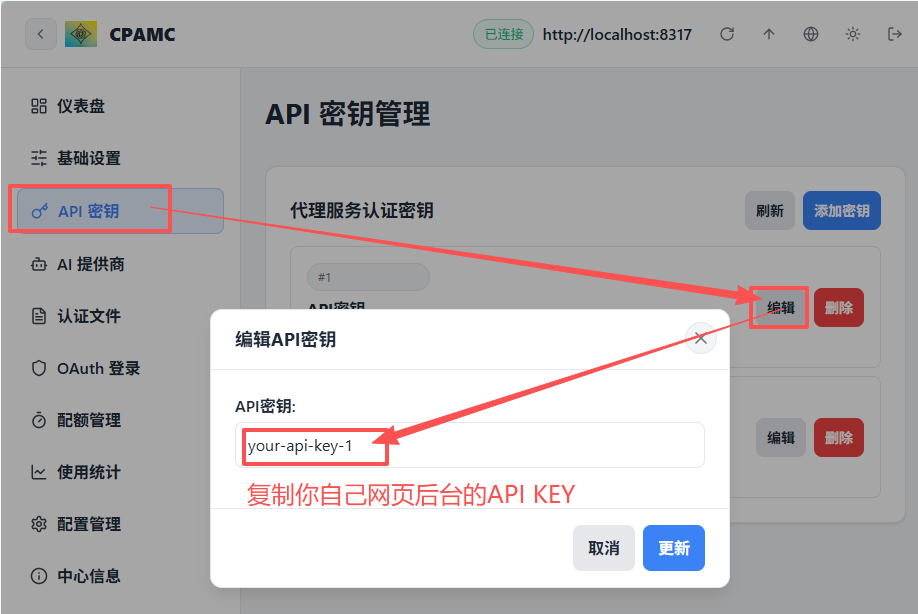Click the blue 更新 button
The image size is (918, 614).
click(x=674, y=548)
